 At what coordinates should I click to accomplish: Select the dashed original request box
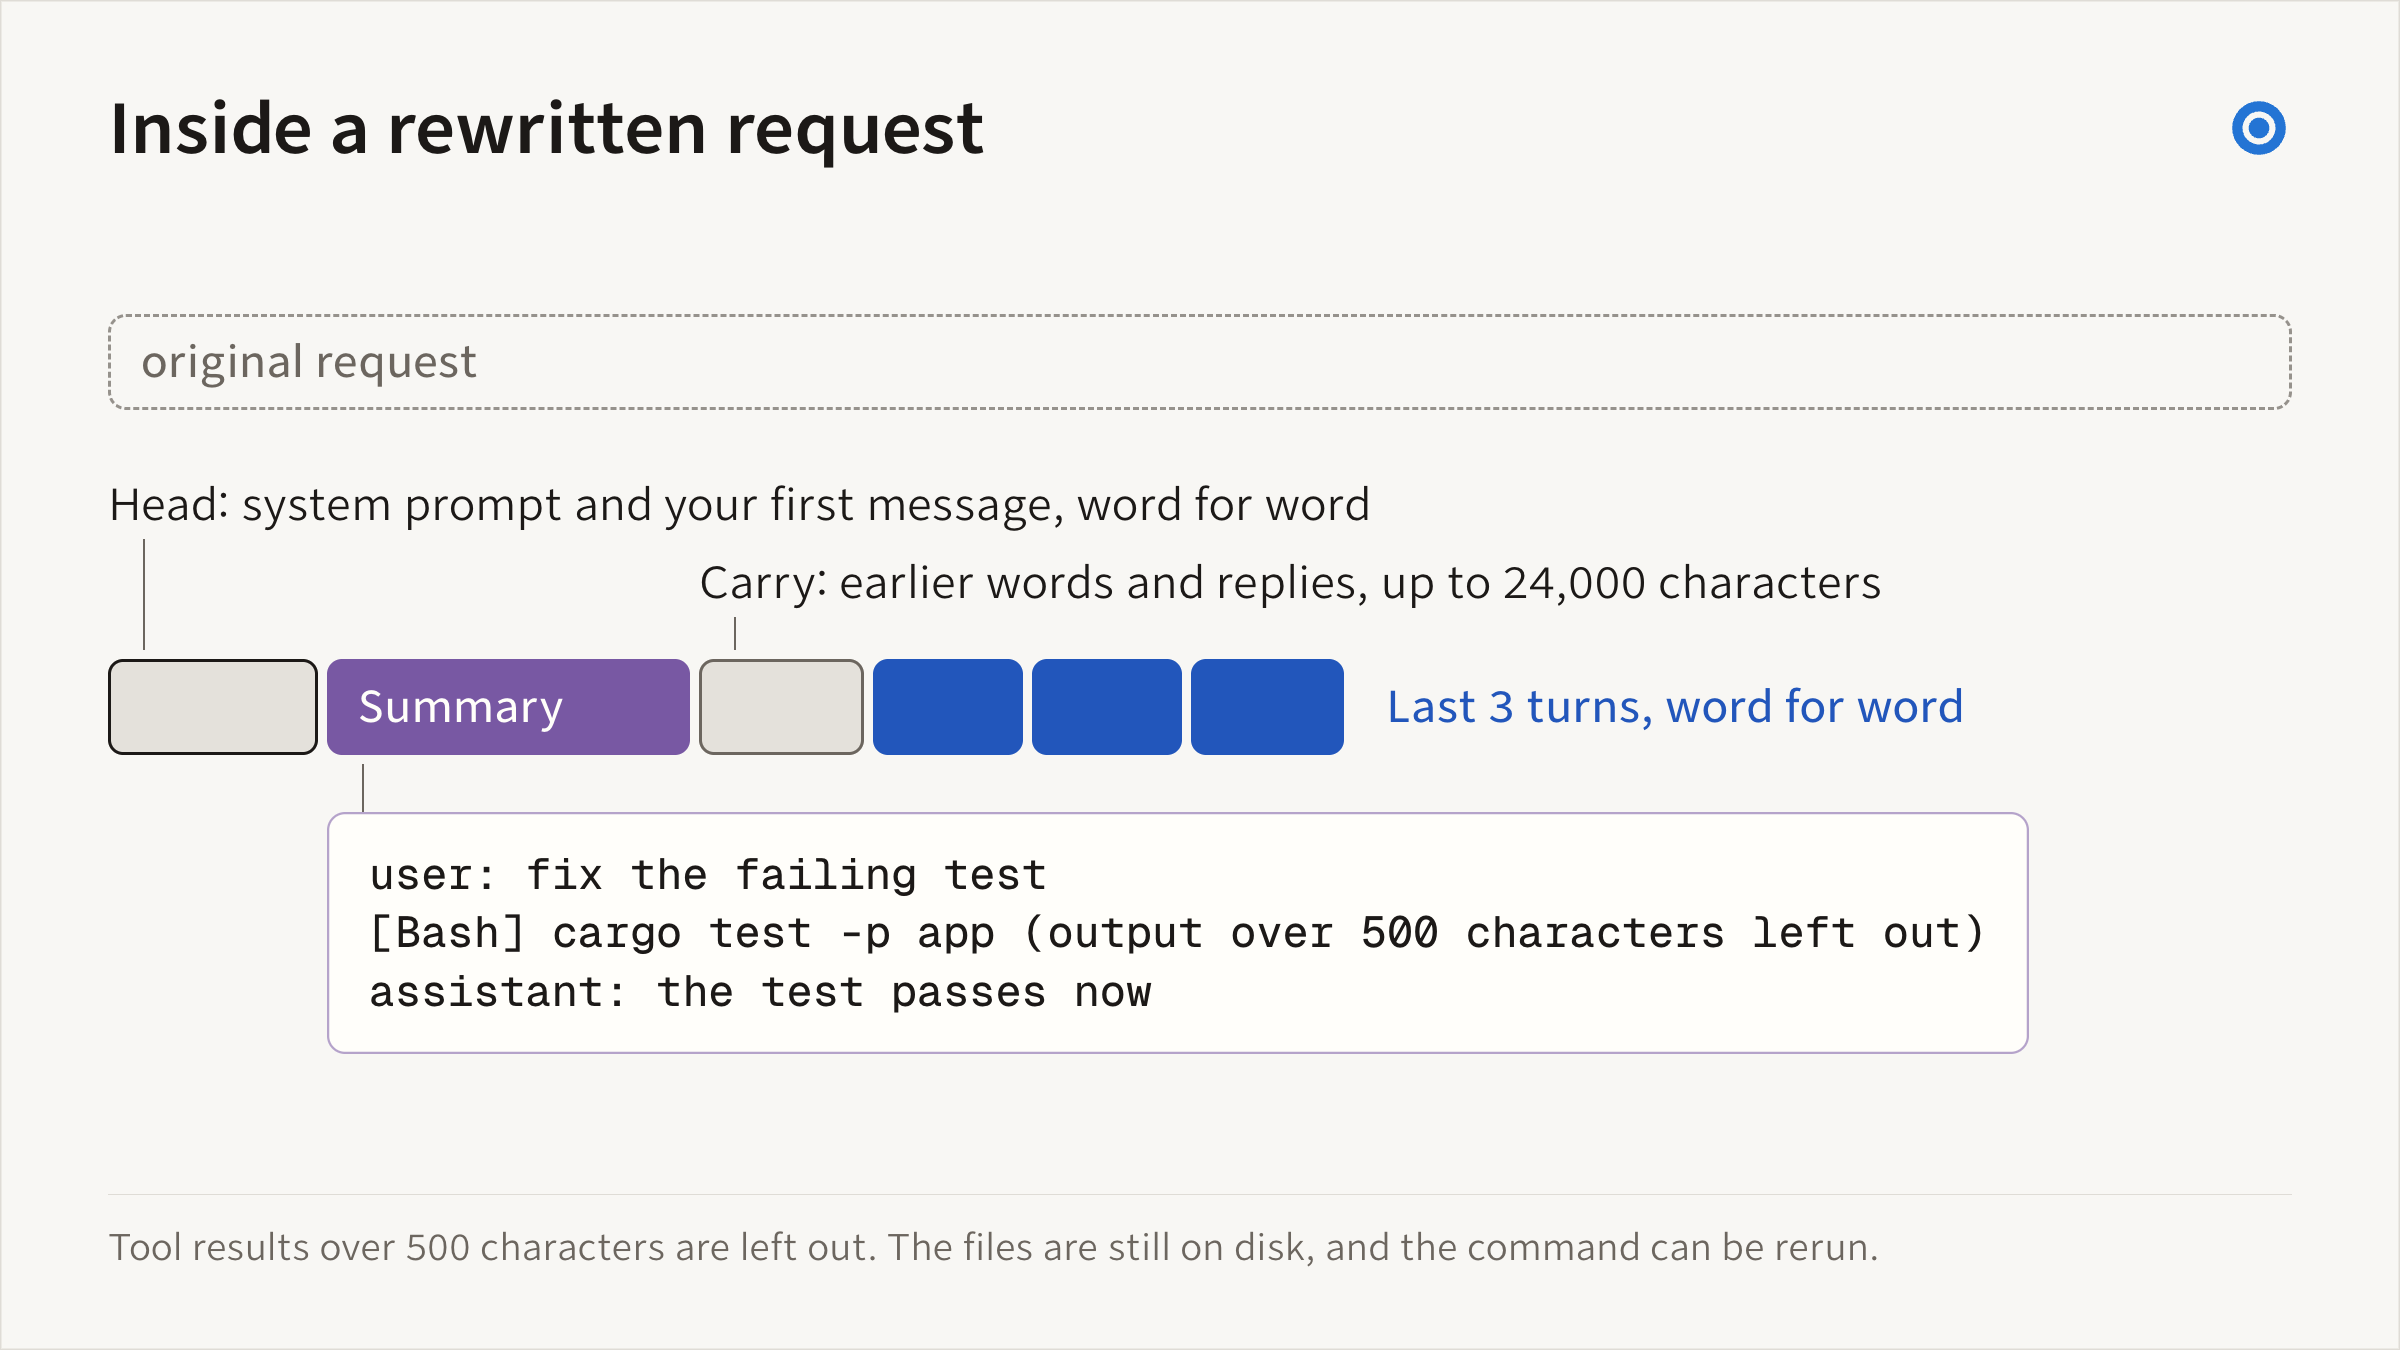[1199, 362]
